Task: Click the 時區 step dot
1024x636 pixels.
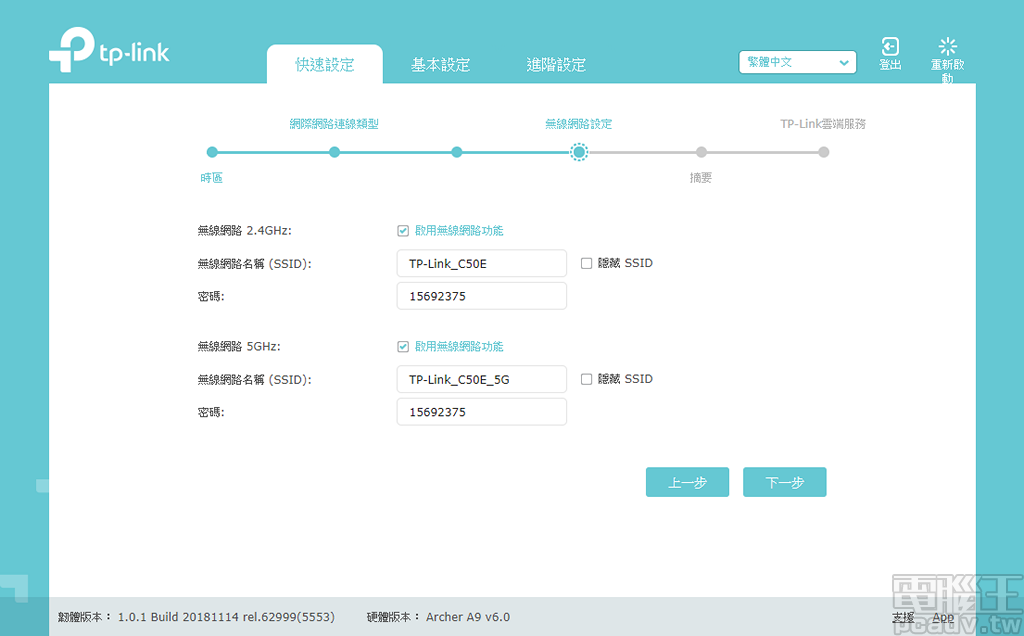Action: (x=212, y=152)
